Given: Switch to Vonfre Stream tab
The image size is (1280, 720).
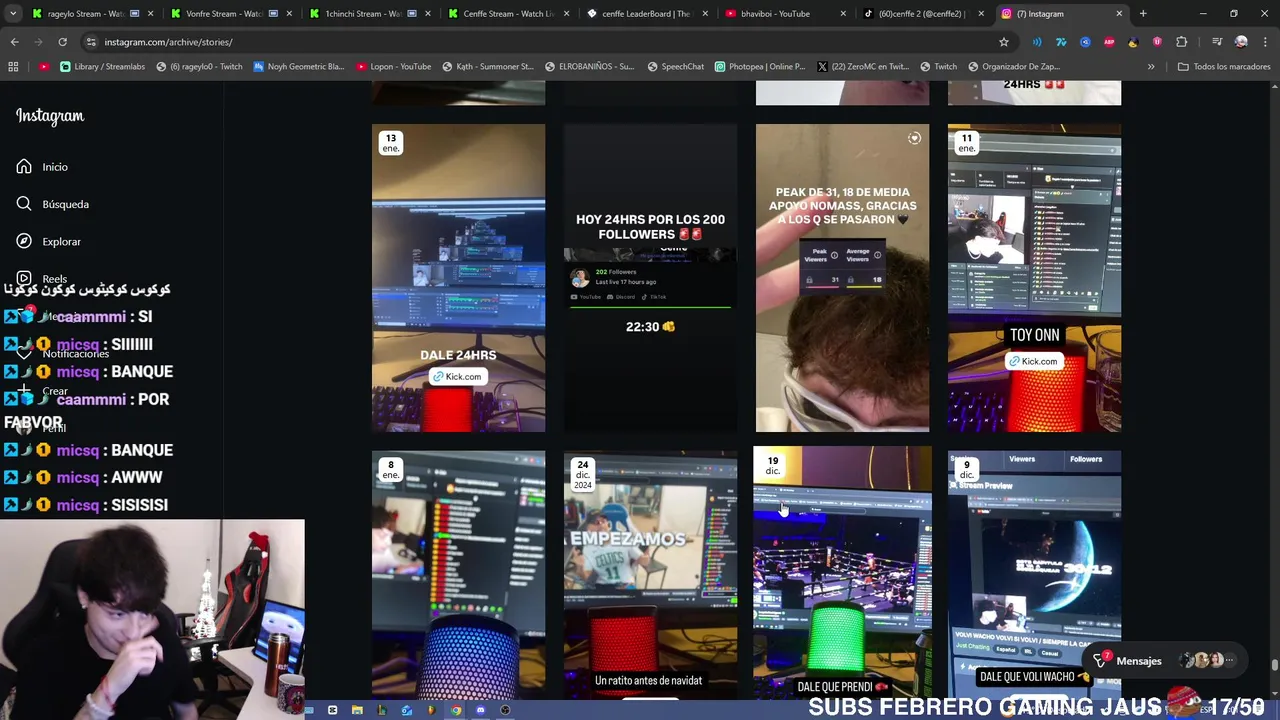Looking at the screenshot, I should [x=230, y=14].
